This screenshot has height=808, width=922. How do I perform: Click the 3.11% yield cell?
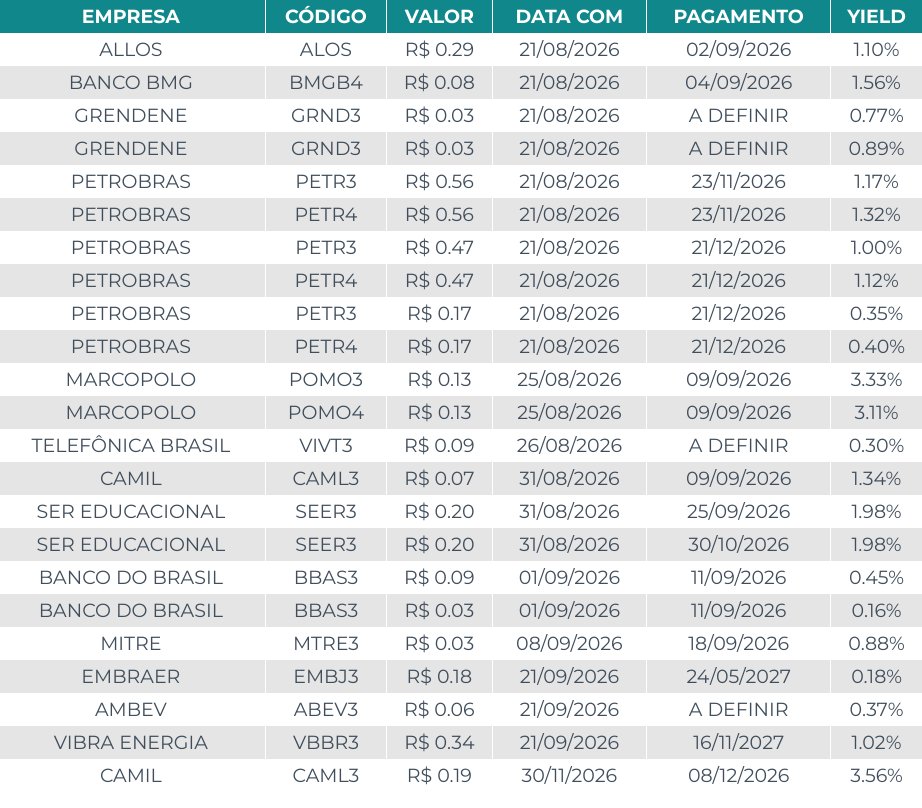876,412
